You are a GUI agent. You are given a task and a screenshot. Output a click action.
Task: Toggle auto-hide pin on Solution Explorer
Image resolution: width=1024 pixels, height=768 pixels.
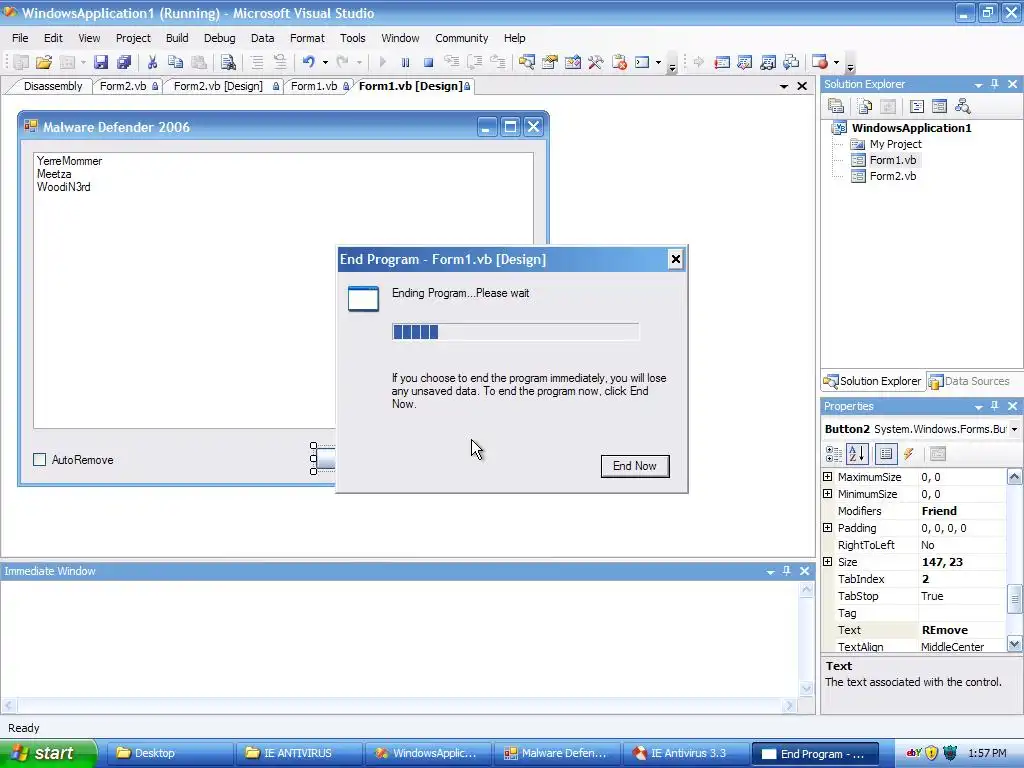click(x=995, y=84)
